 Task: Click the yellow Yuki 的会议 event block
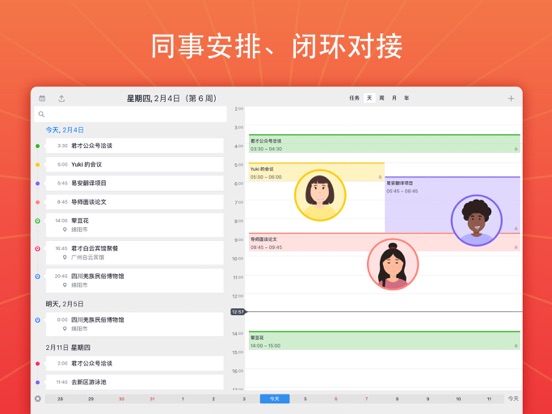pyautogui.click(x=316, y=172)
